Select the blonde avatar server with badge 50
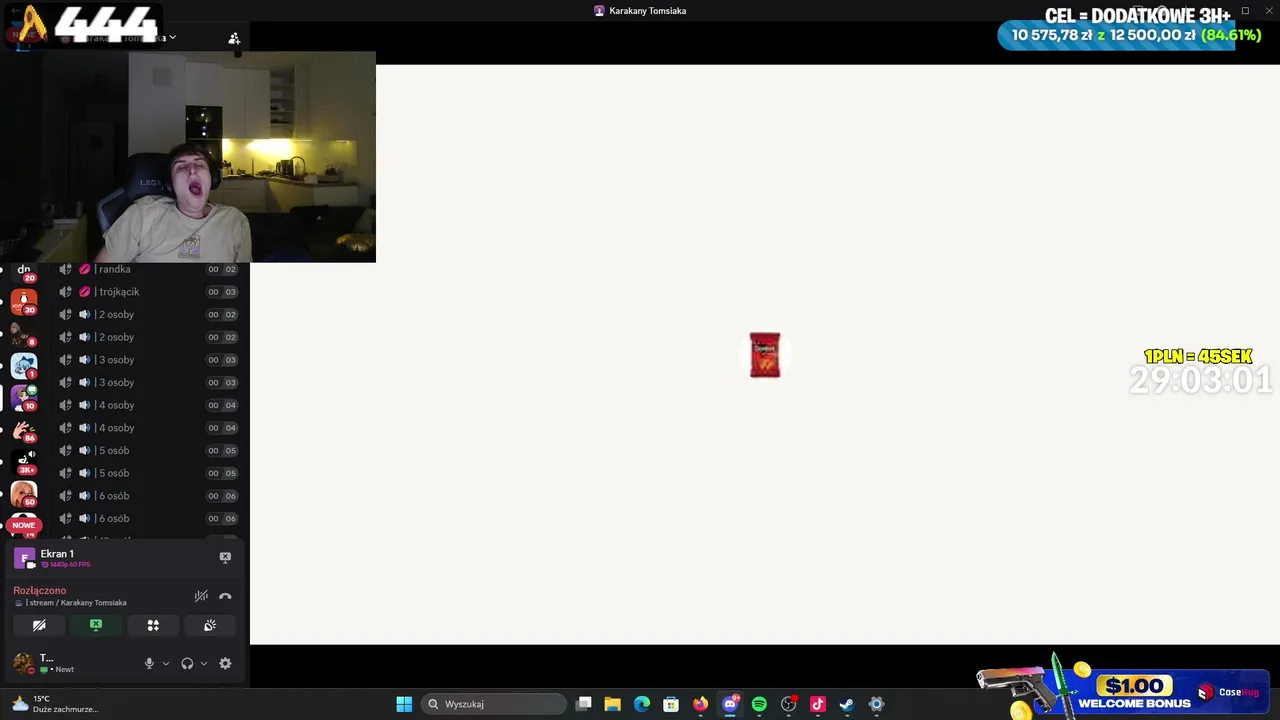The height and width of the screenshot is (720, 1280). click(24, 494)
